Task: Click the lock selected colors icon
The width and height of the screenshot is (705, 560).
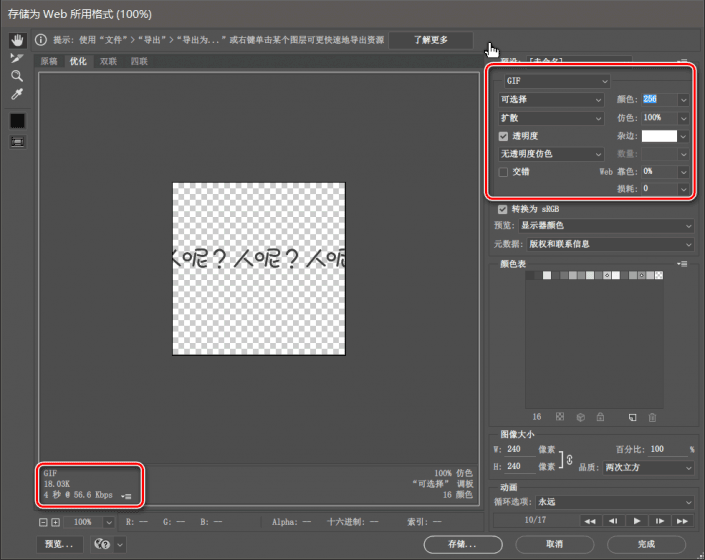Action: tap(600, 417)
